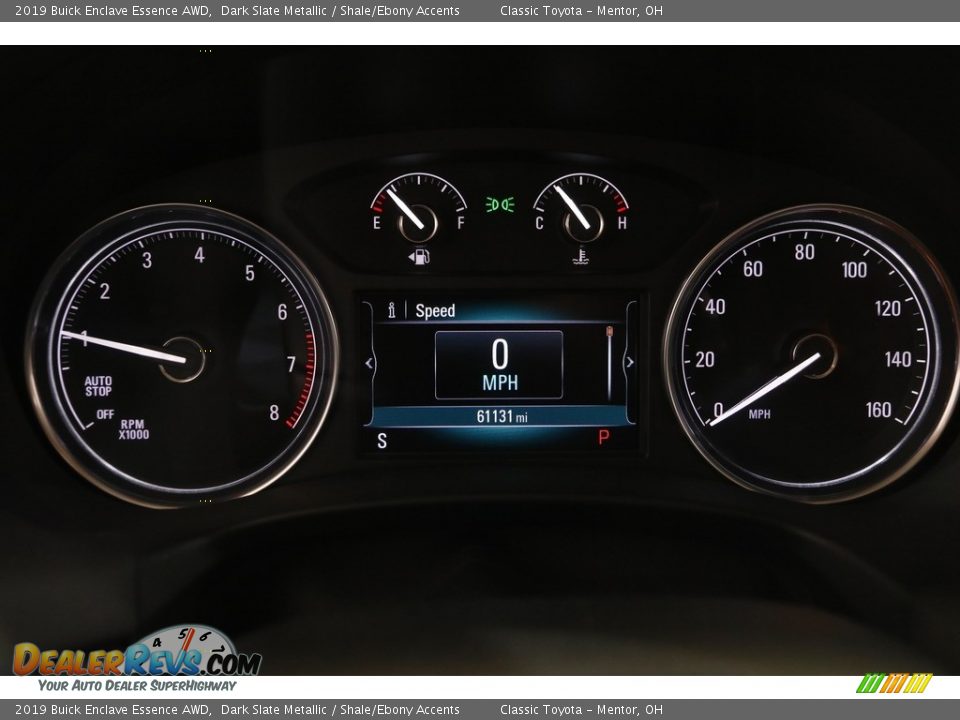The height and width of the screenshot is (720, 960).
Task: Click the green headlight indicator icon
Action: tap(500, 205)
